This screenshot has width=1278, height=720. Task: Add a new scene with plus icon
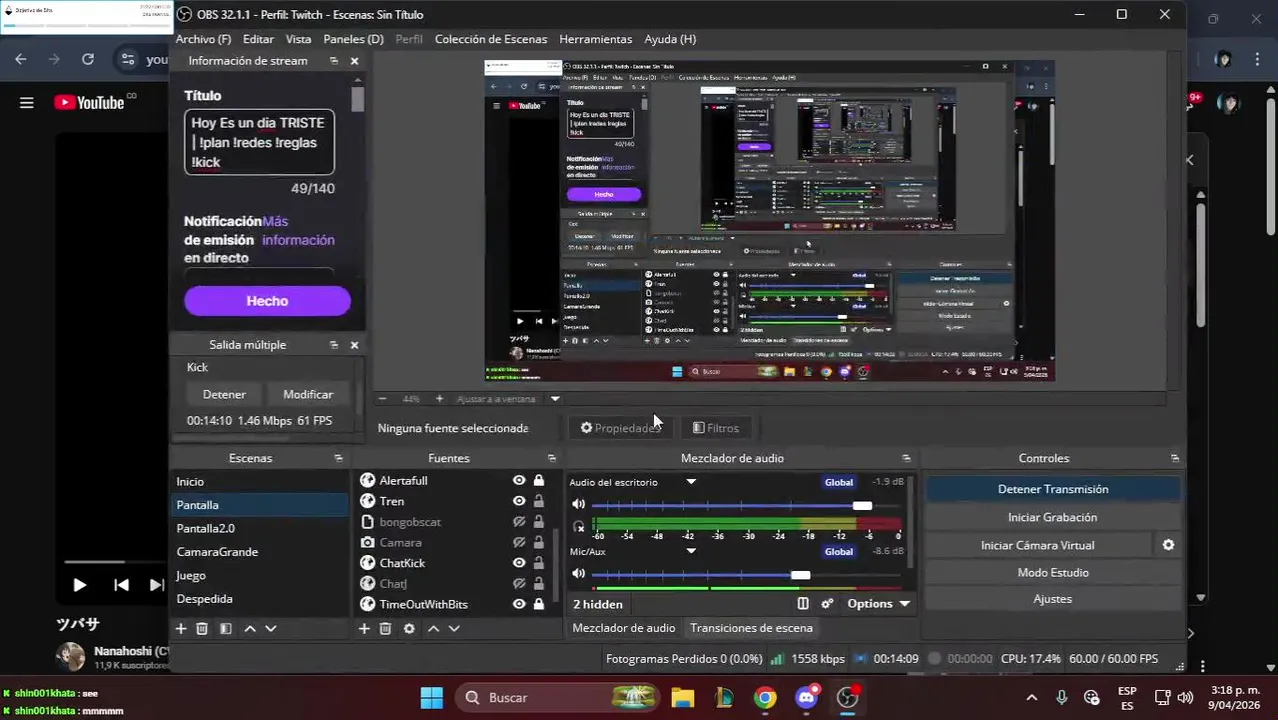tap(181, 628)
